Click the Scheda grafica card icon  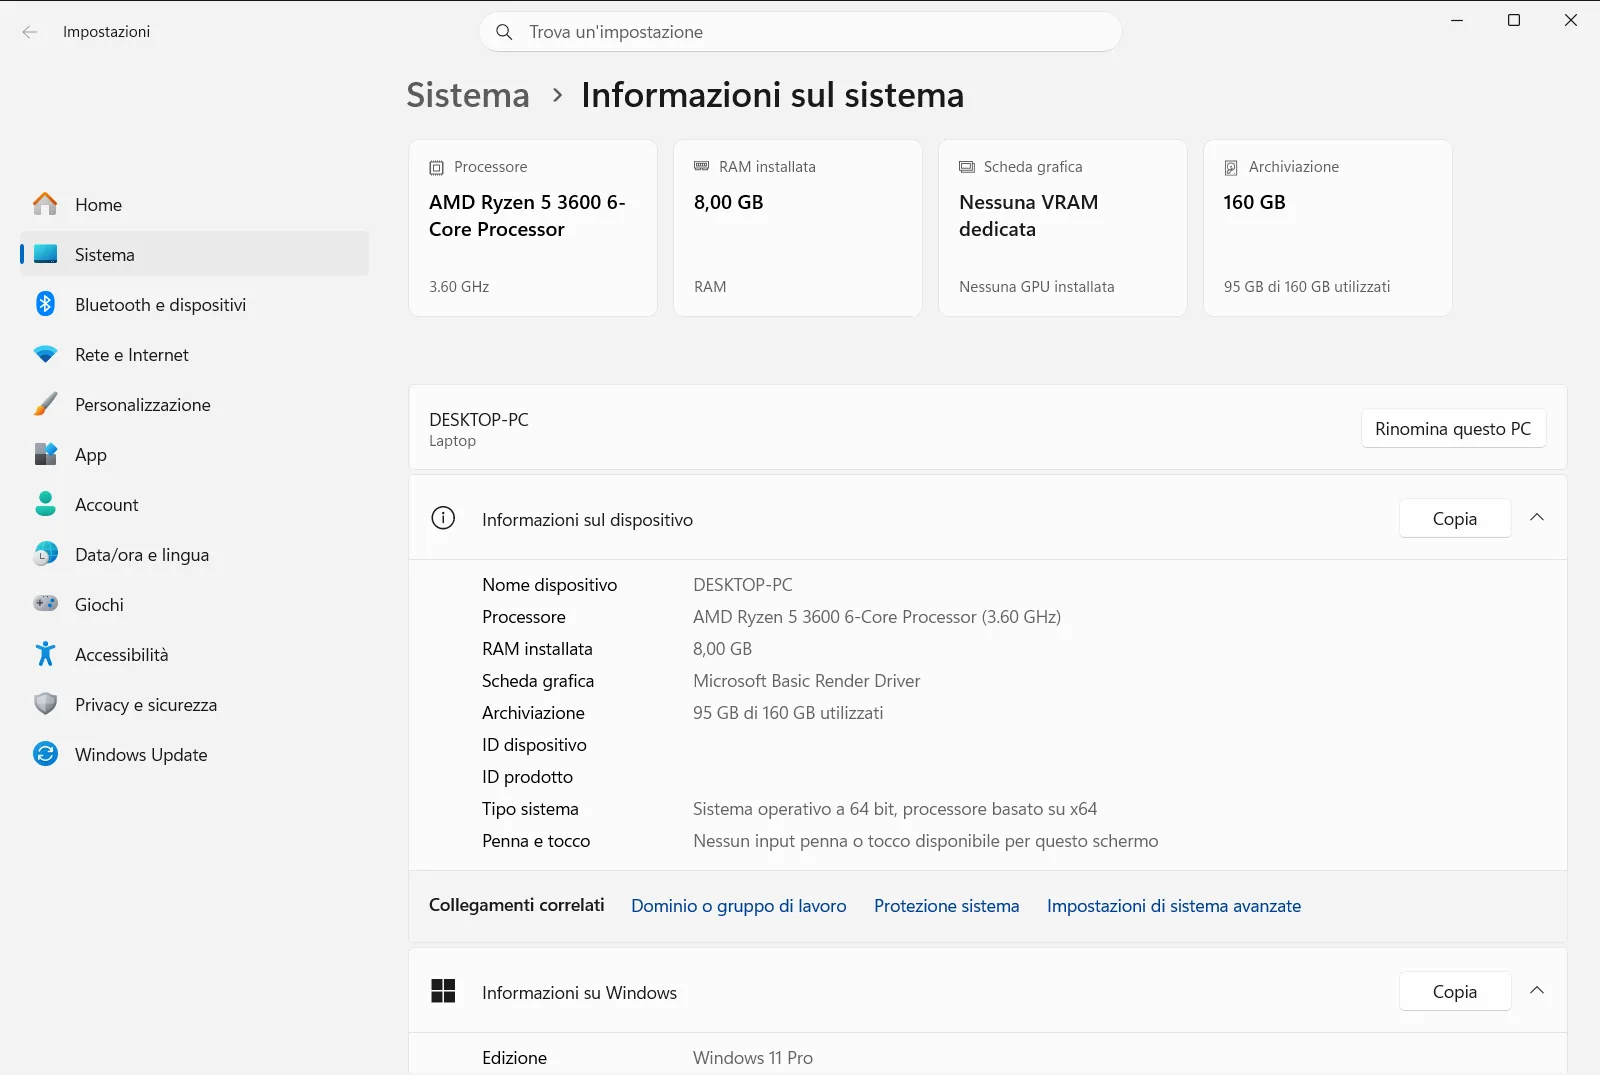[x=967, y=167]
